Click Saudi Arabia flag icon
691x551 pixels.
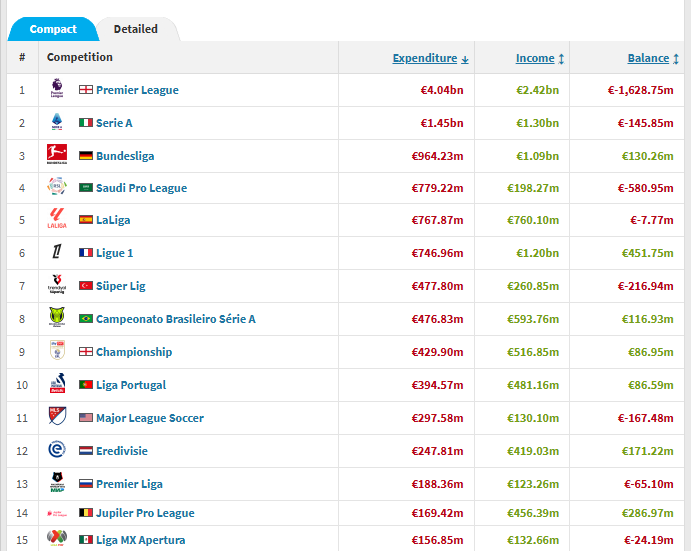[85, 187]
